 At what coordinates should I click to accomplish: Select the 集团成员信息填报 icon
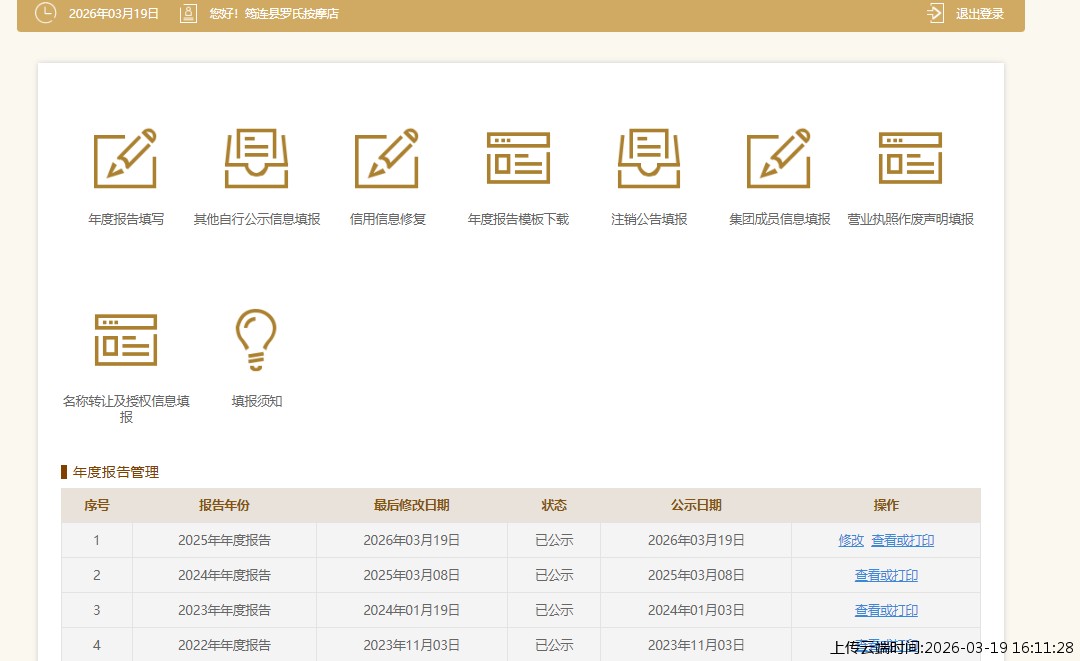(779, 158)
